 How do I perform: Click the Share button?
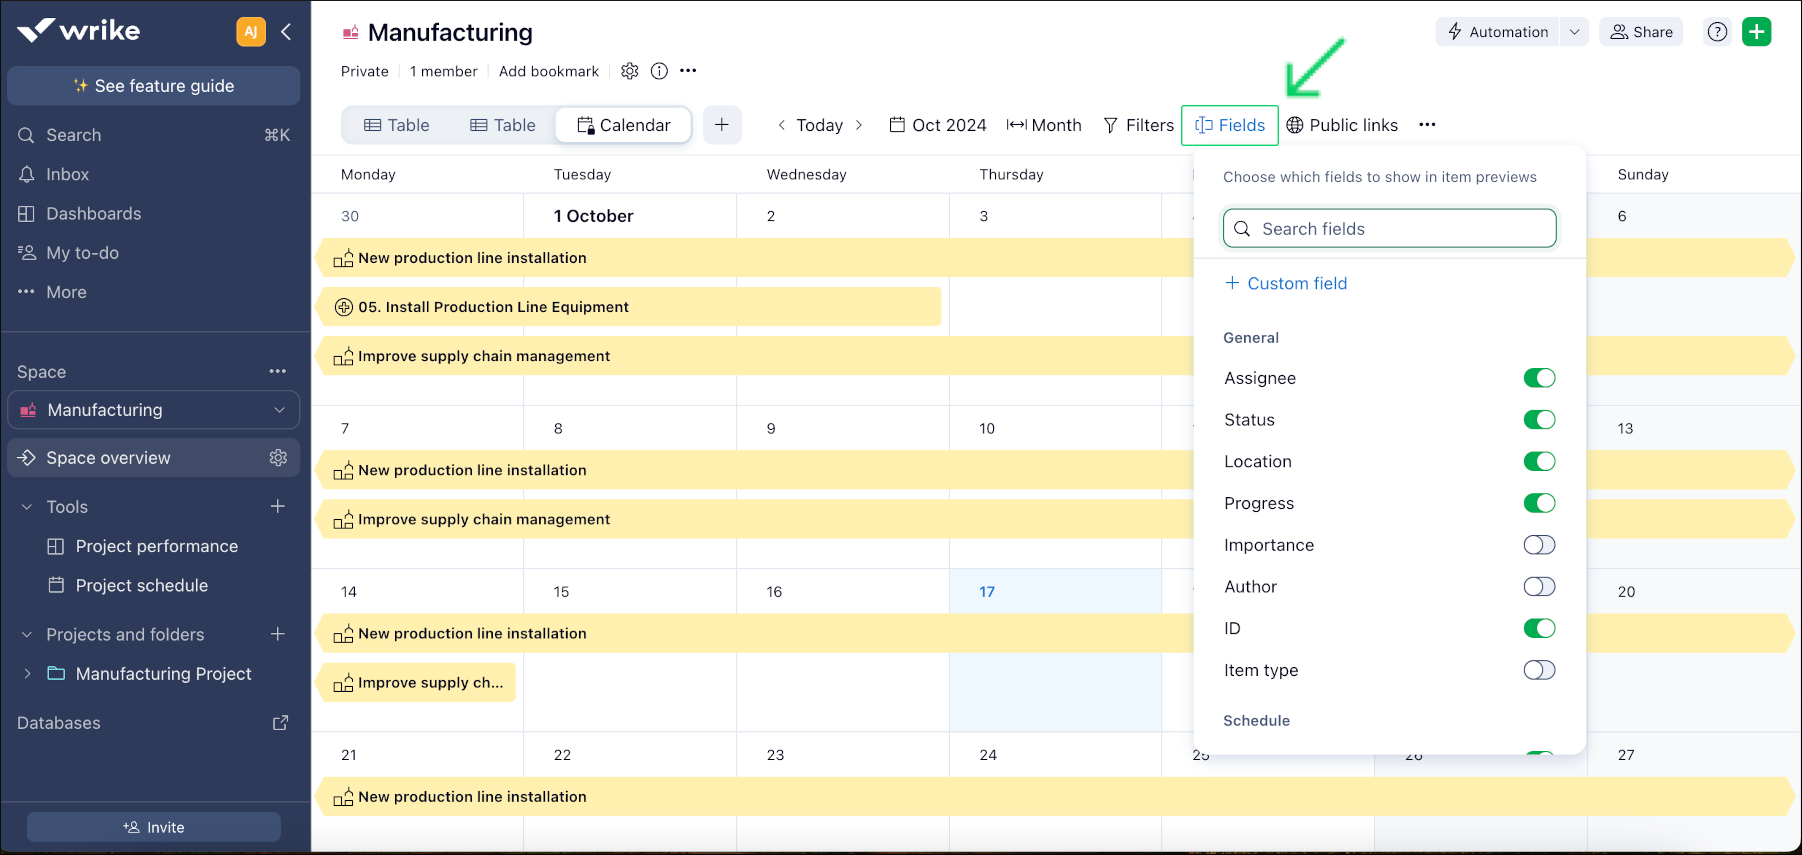[1641, 32]
